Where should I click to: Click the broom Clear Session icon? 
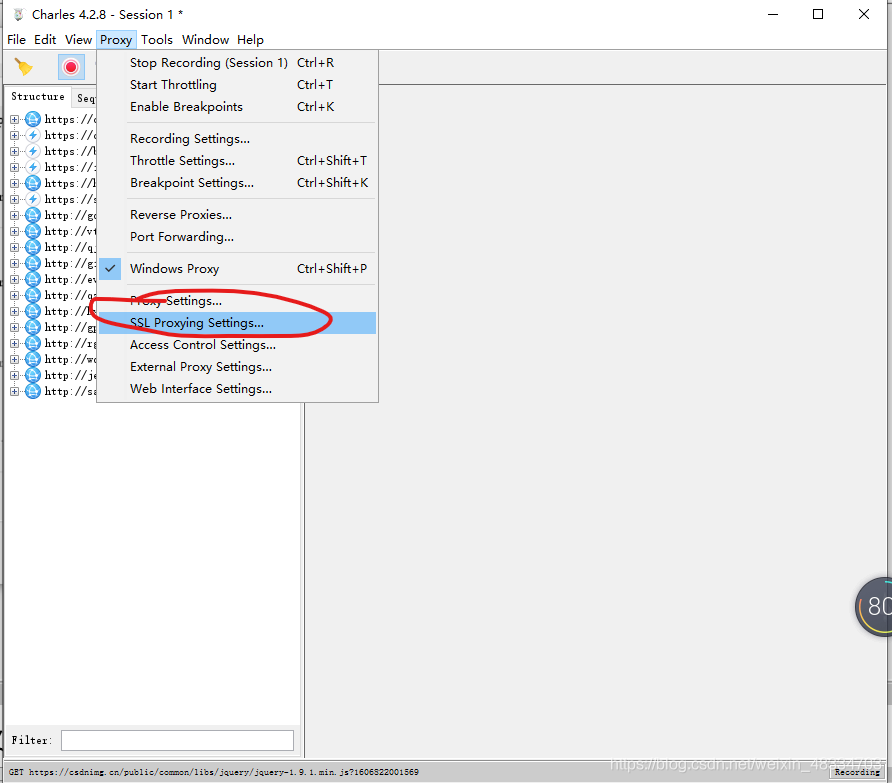(x=23, y=67)
